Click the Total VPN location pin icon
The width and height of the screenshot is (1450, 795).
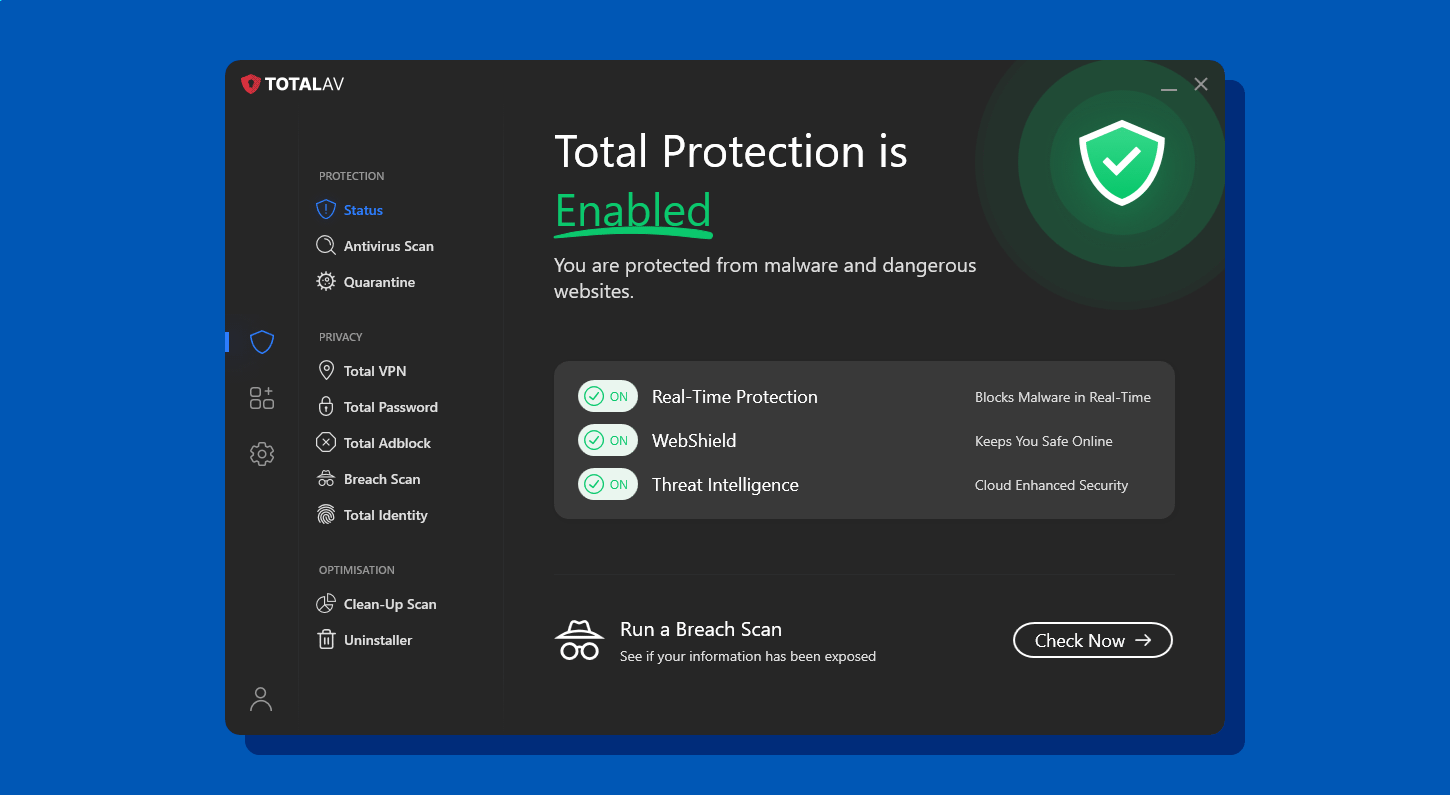click(x=325, y=370)
